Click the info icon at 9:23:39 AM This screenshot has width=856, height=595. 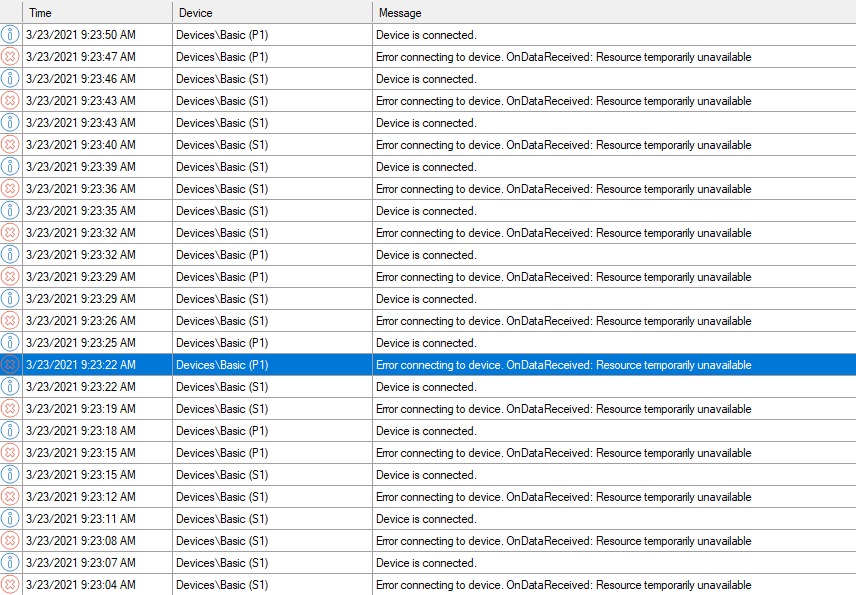10,167
